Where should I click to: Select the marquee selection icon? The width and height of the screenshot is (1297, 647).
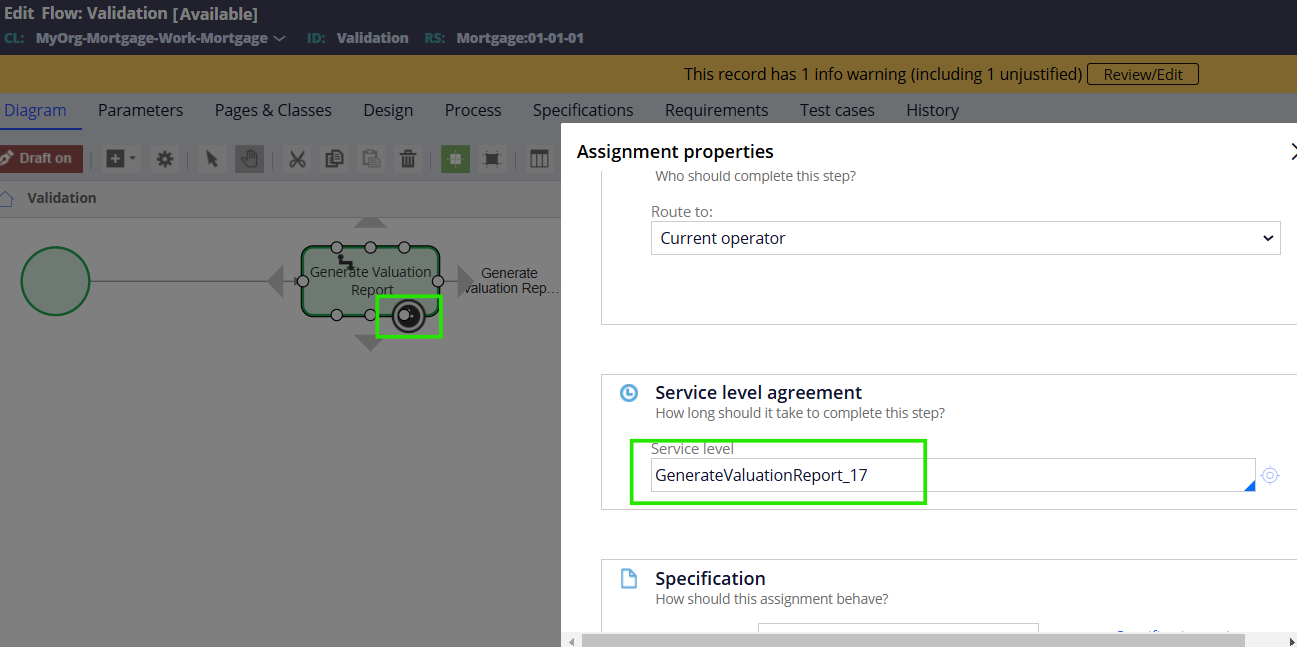(490, 159)
